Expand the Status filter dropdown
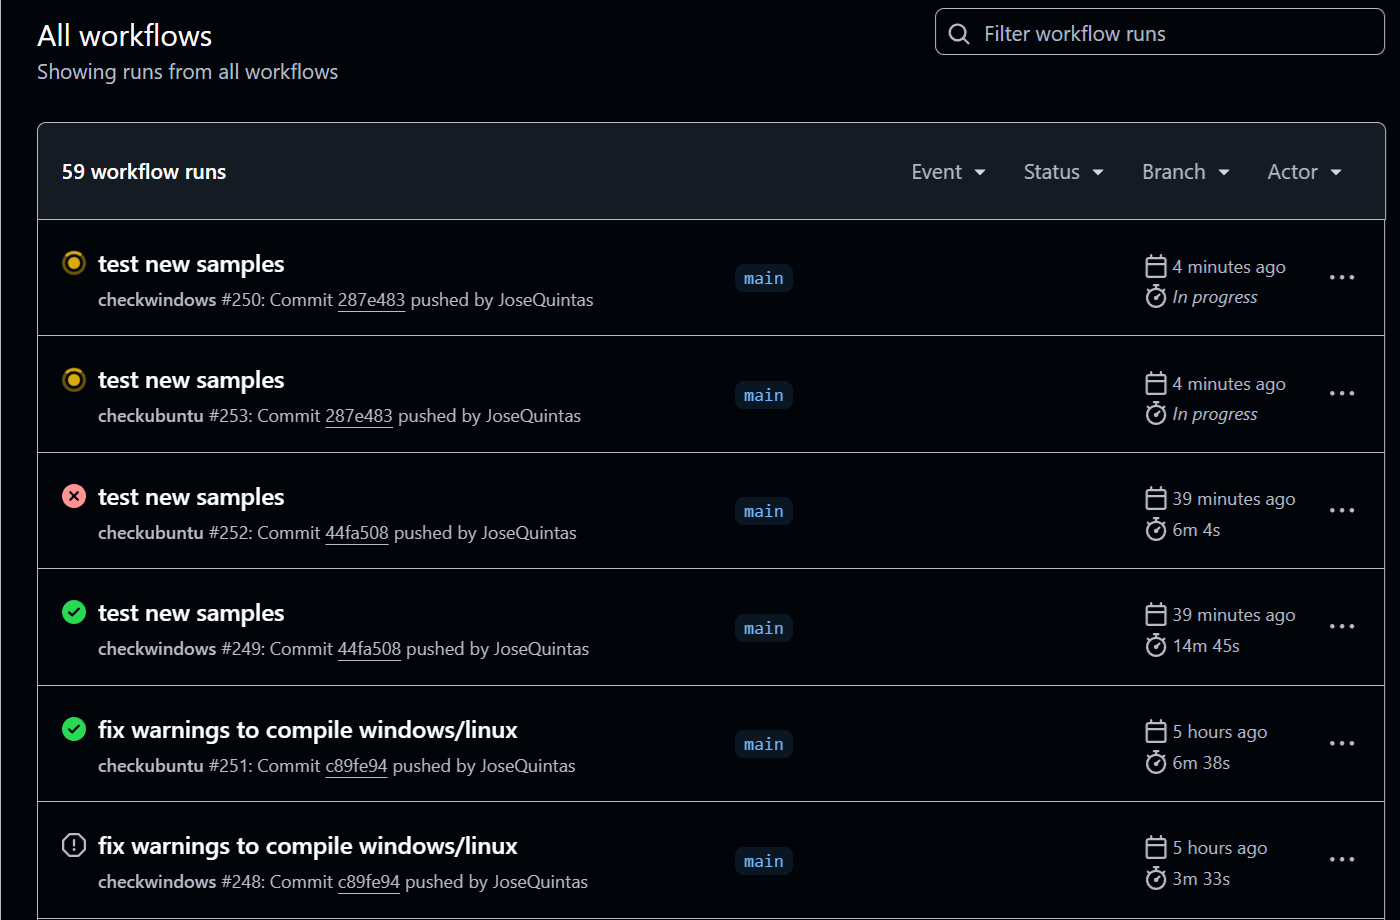1400x920 pixels. point(1063,172)
